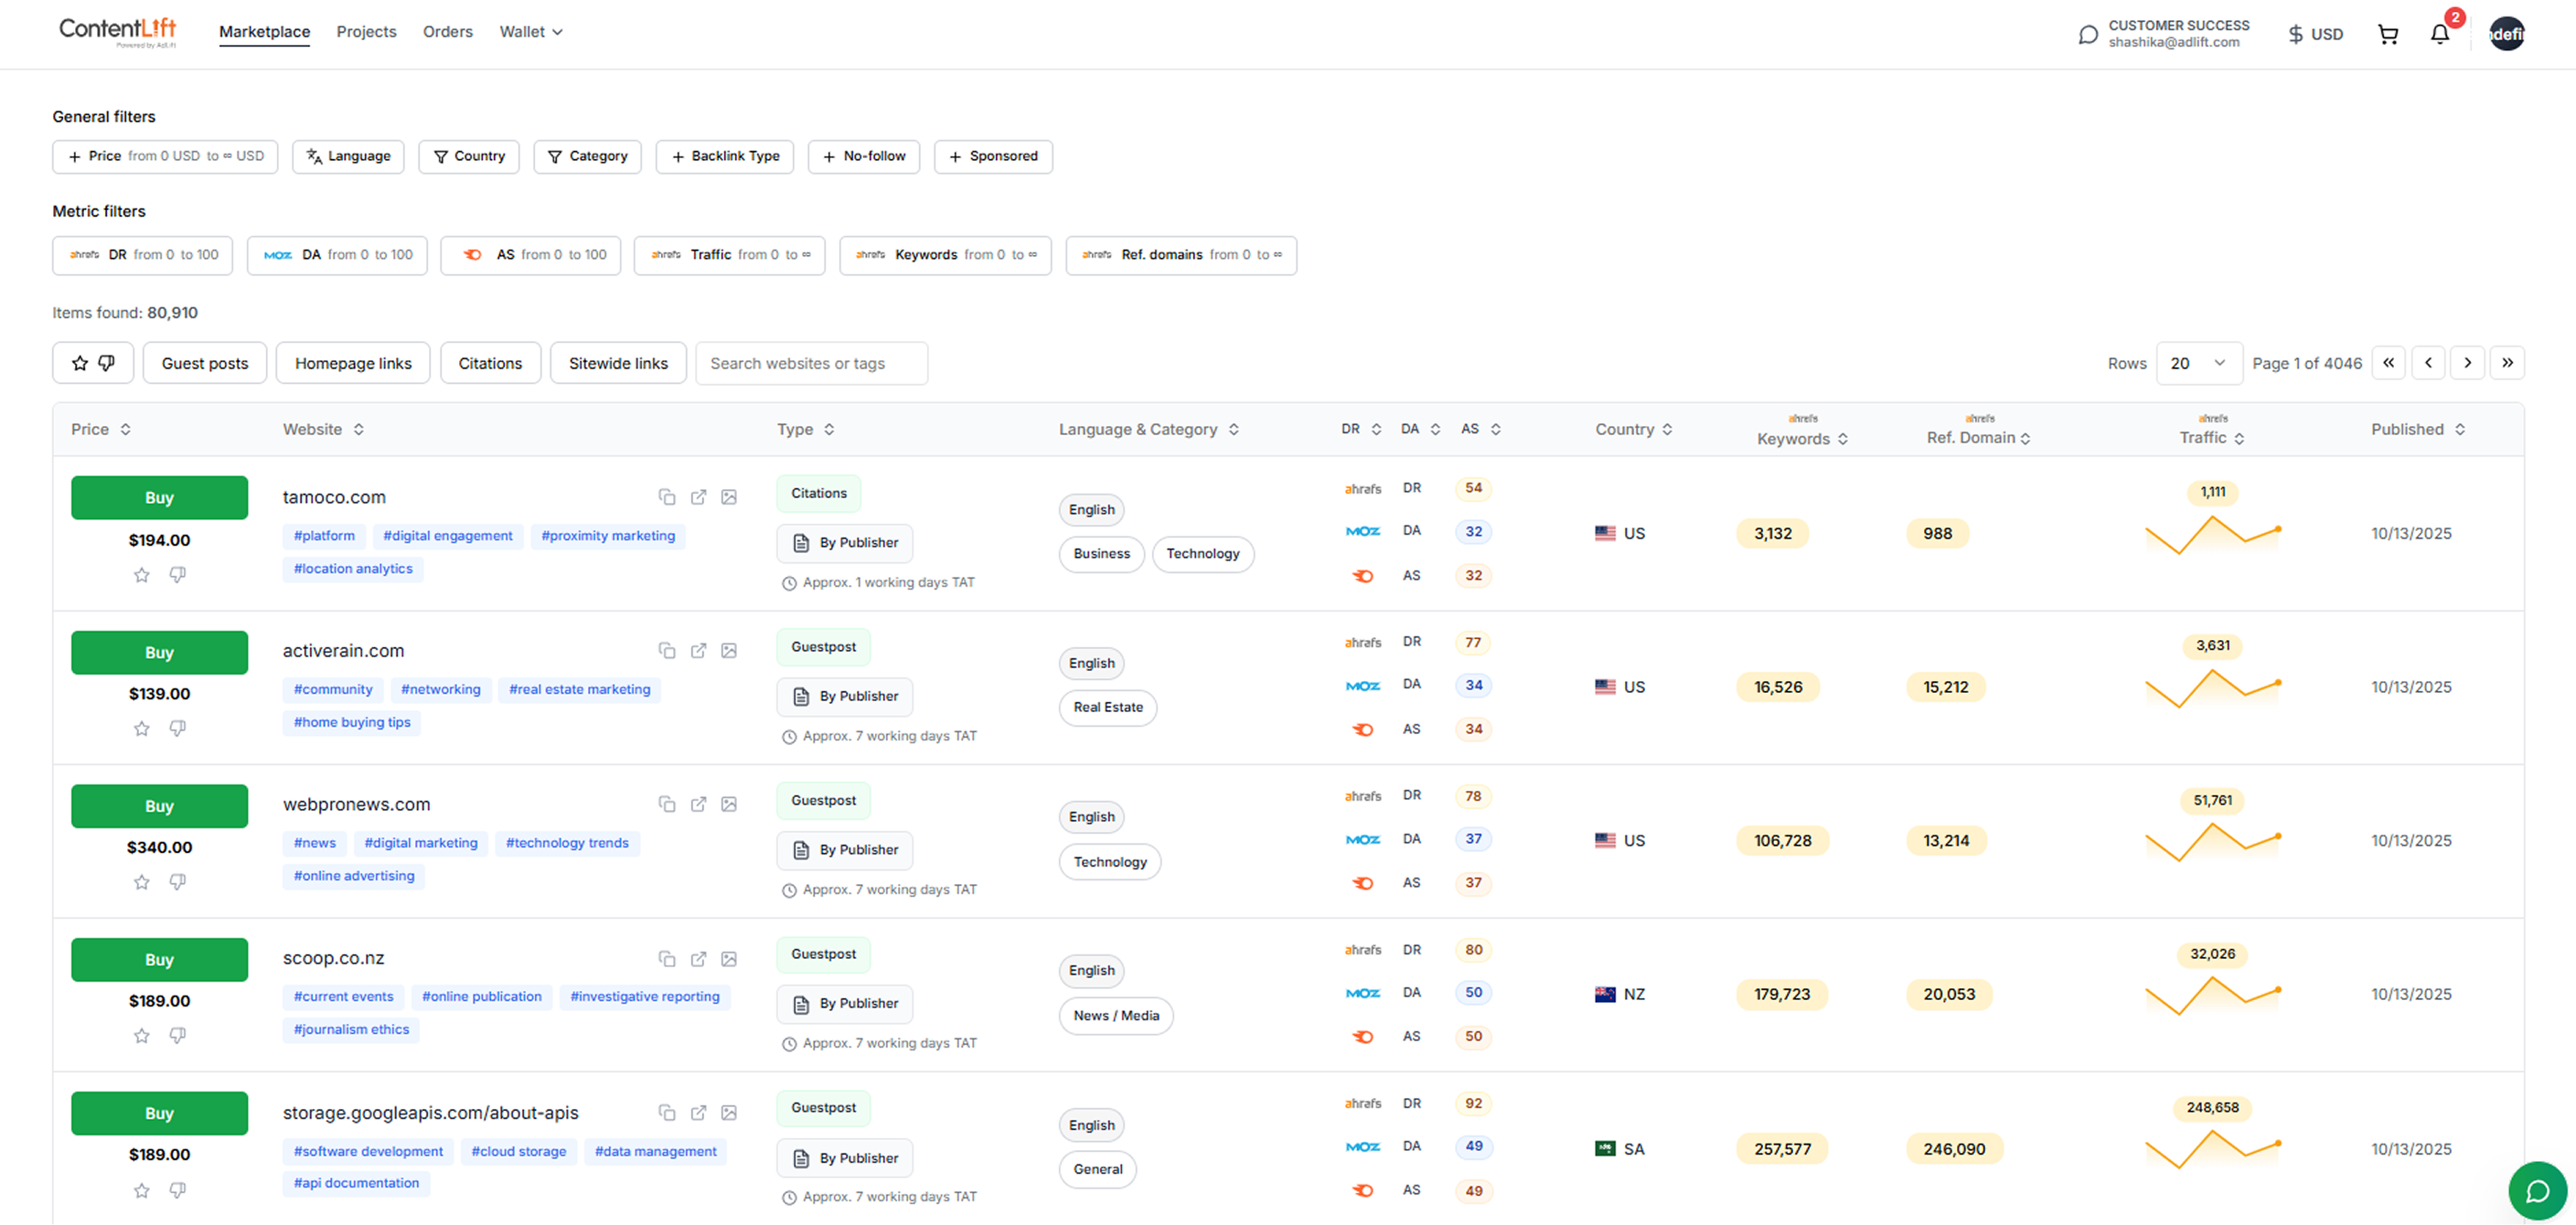View image icon for storage.googleapis.com row
Image resolution: width=2576 pixels, height=1225 pixels.
tap(729, 1113)
